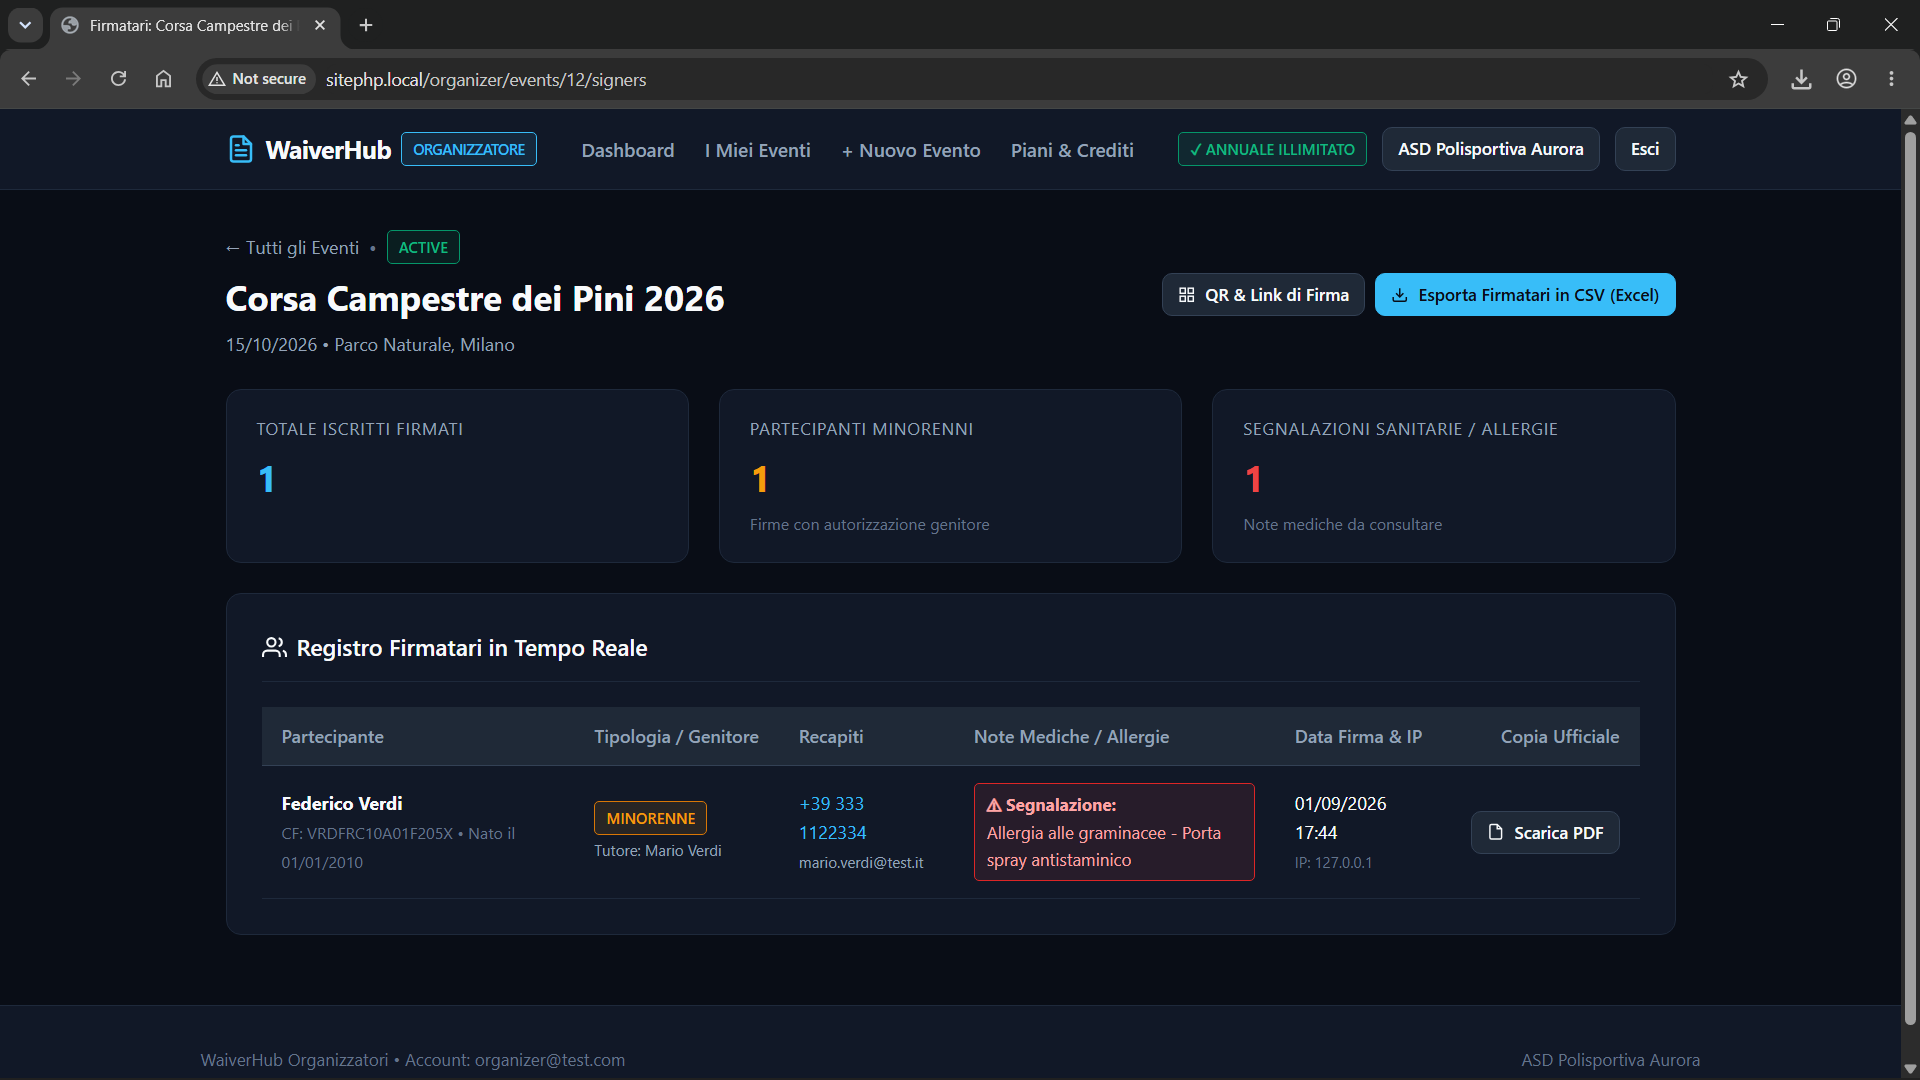
Task: Click the Totale Iscritti Firmati card
Action: [x=457, y=476]
